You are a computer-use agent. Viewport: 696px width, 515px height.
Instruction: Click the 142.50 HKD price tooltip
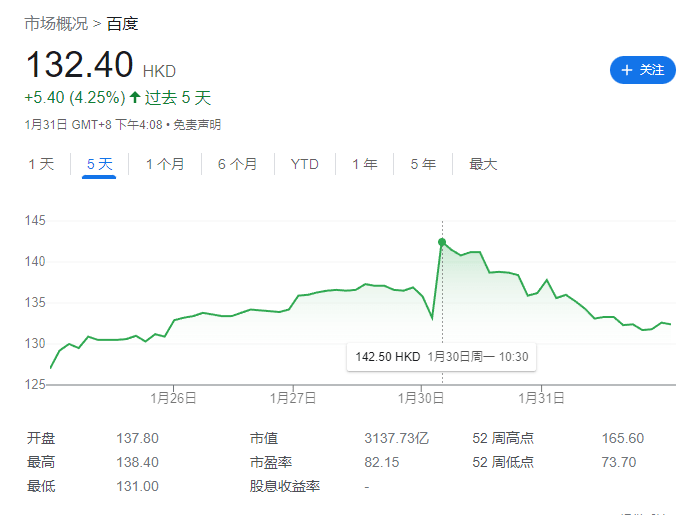point(442,357)
